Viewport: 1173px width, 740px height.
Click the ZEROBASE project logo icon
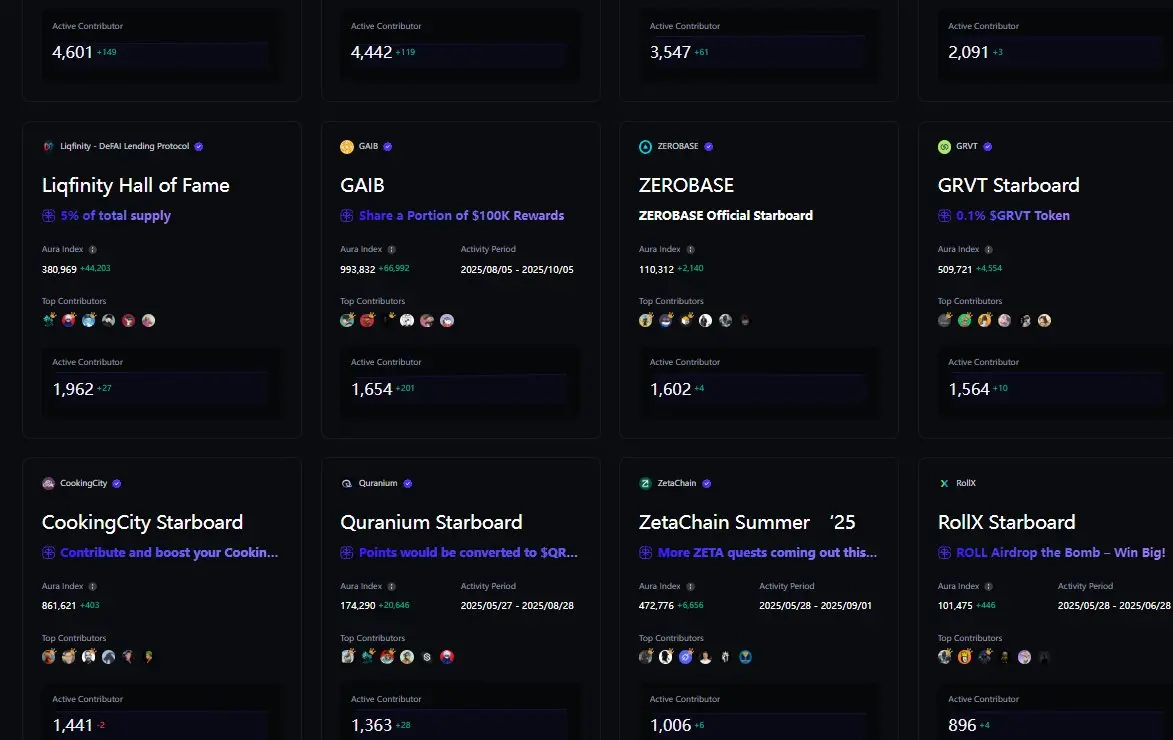click(x=646, y=147)
